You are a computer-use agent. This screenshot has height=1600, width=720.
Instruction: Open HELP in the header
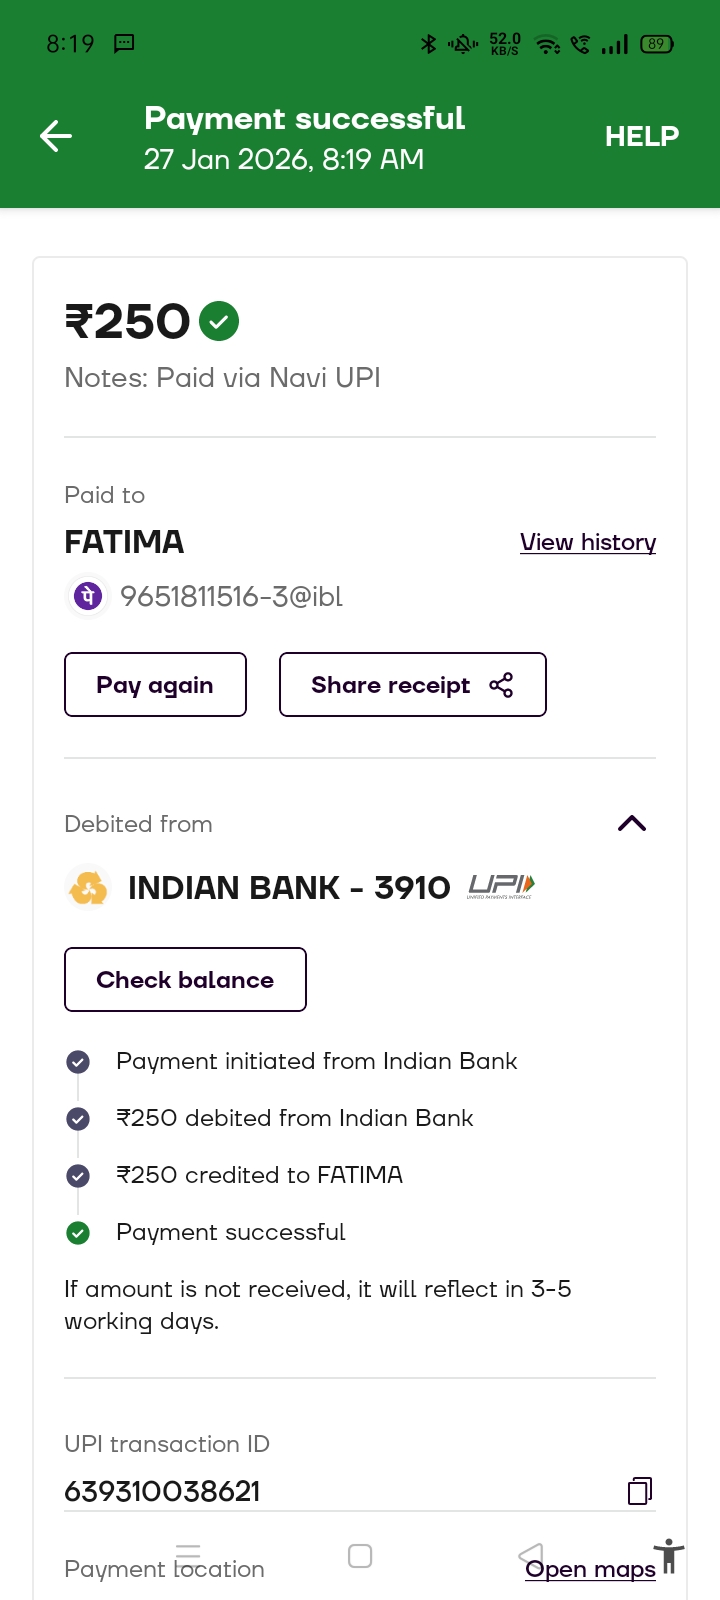(x=641, y=136)
